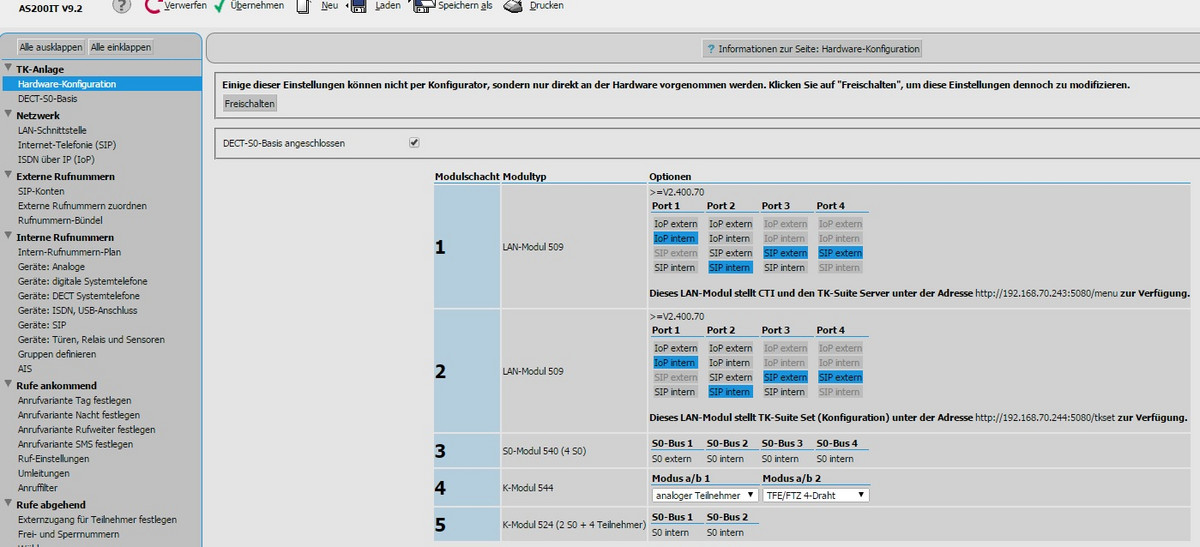Open LAN-Schnittstelle settings page

[53, 130]
